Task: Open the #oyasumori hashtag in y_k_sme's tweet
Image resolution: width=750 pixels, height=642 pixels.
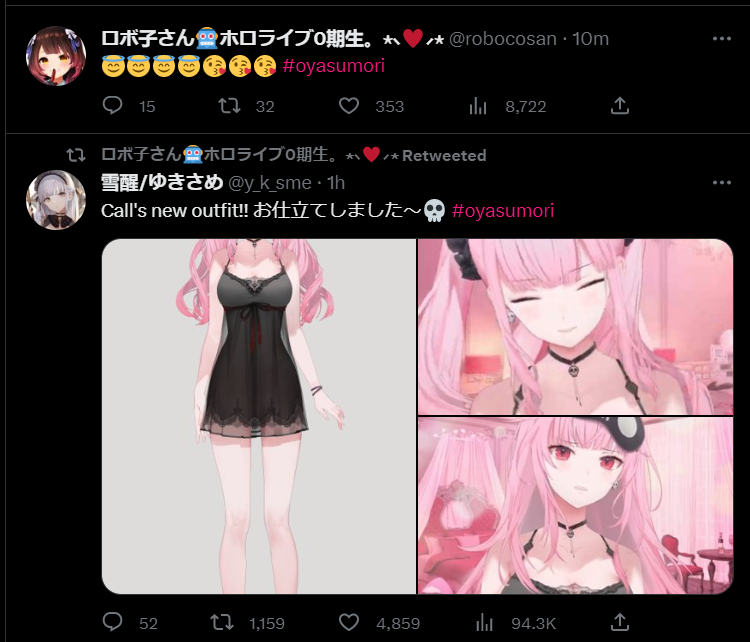Action: pos(503,210)
